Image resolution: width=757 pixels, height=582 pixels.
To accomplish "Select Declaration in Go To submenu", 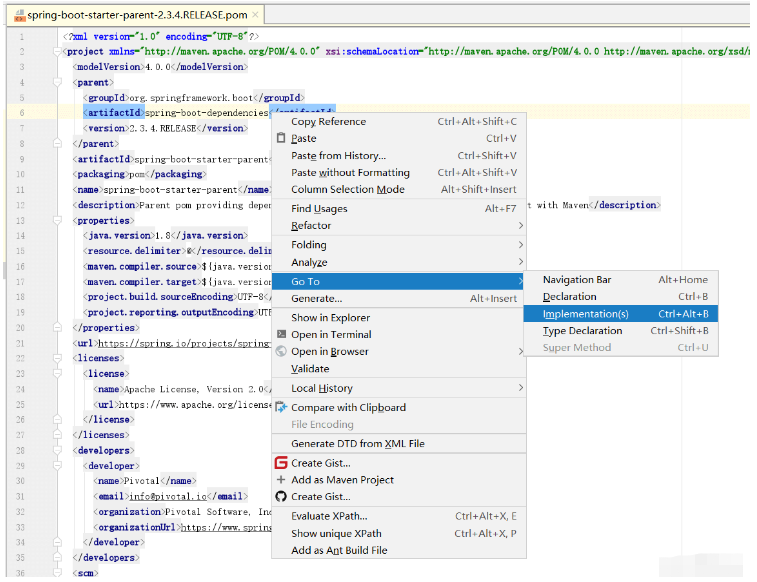I will point(621,297).
